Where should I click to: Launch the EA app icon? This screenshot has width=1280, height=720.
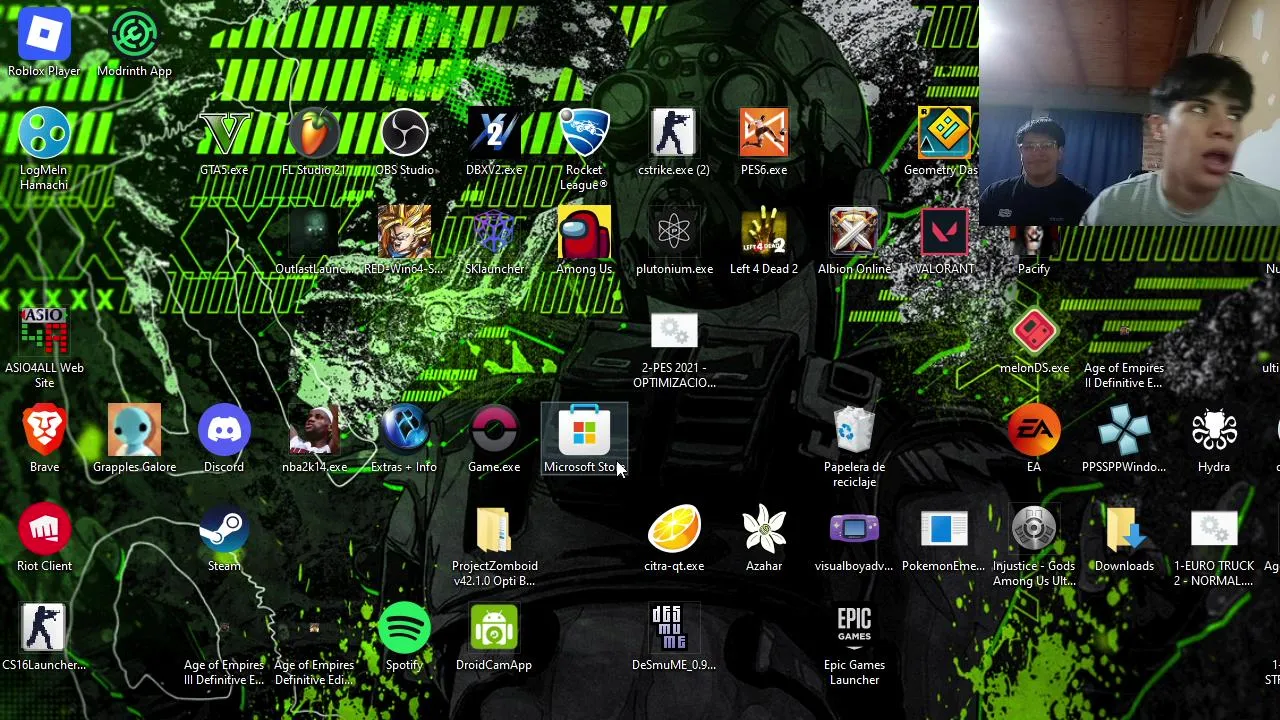tap(1034, 430)
